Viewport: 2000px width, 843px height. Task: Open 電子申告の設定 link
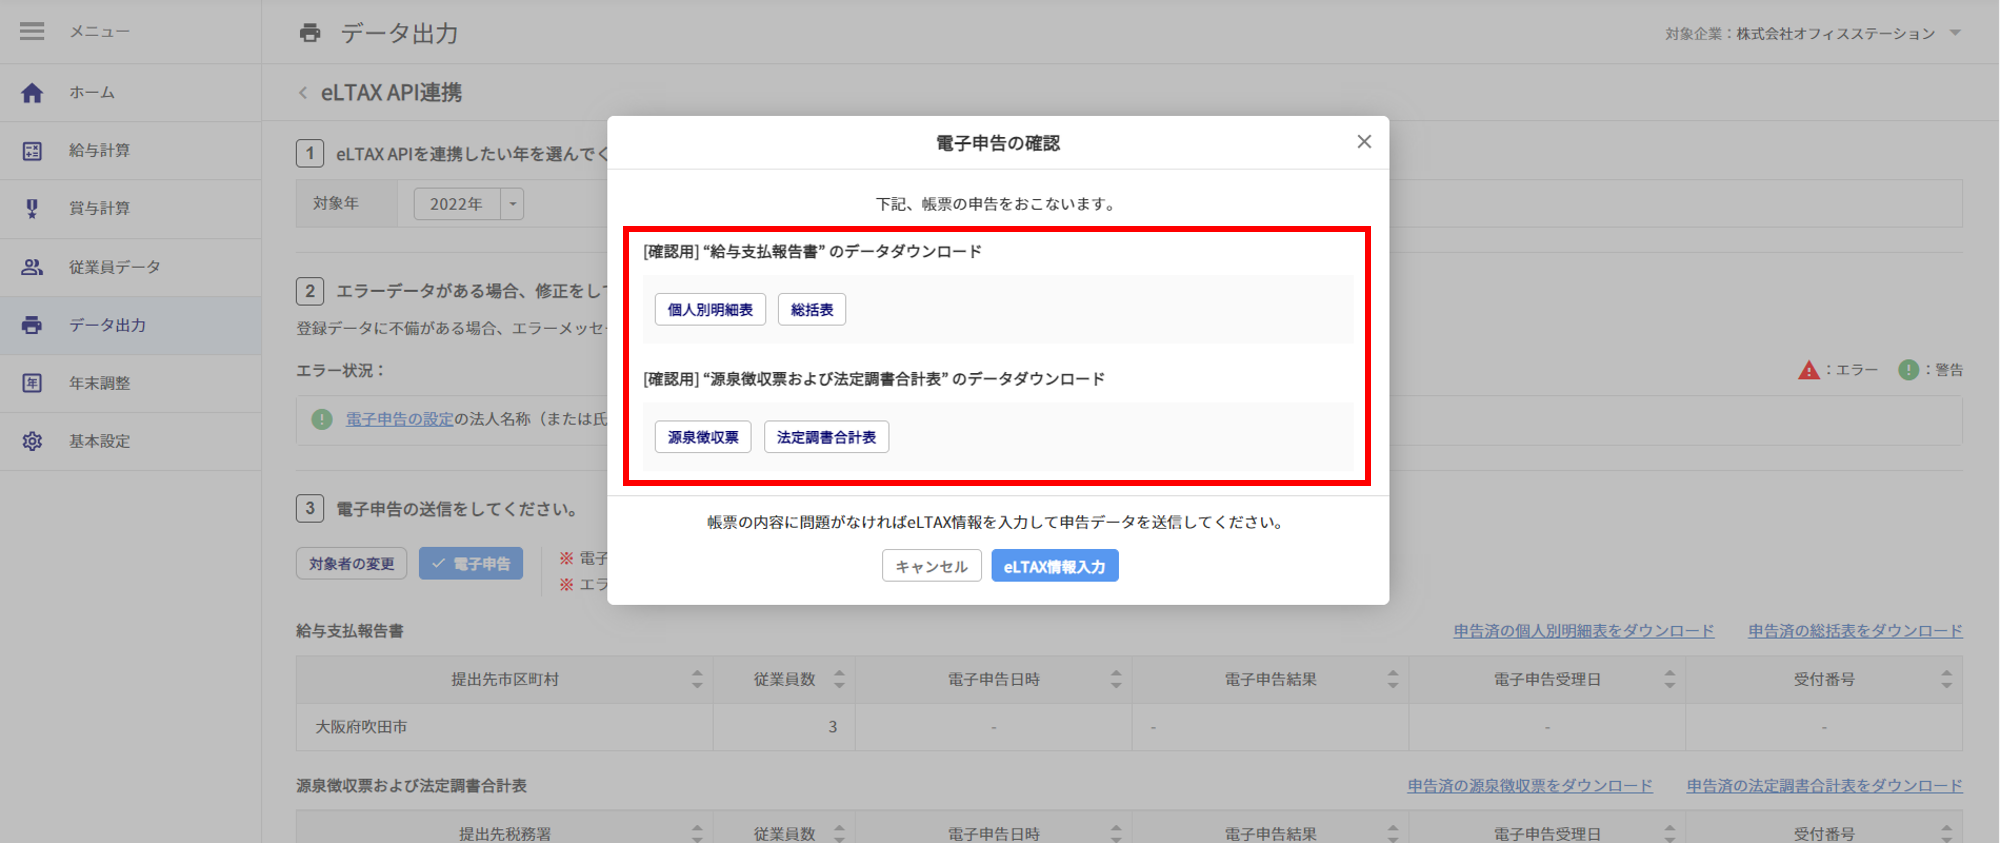tap(400, 419)
